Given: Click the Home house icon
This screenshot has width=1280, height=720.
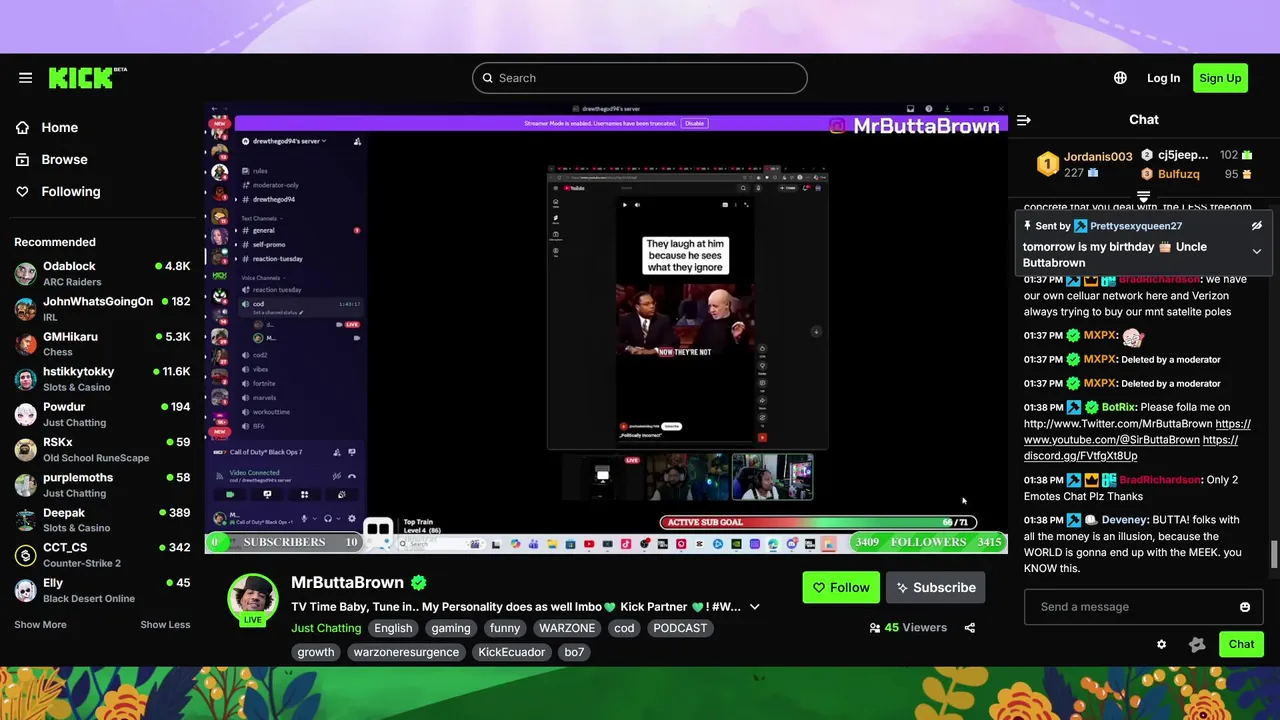Looking at the screenshot, I should [23, 127].
